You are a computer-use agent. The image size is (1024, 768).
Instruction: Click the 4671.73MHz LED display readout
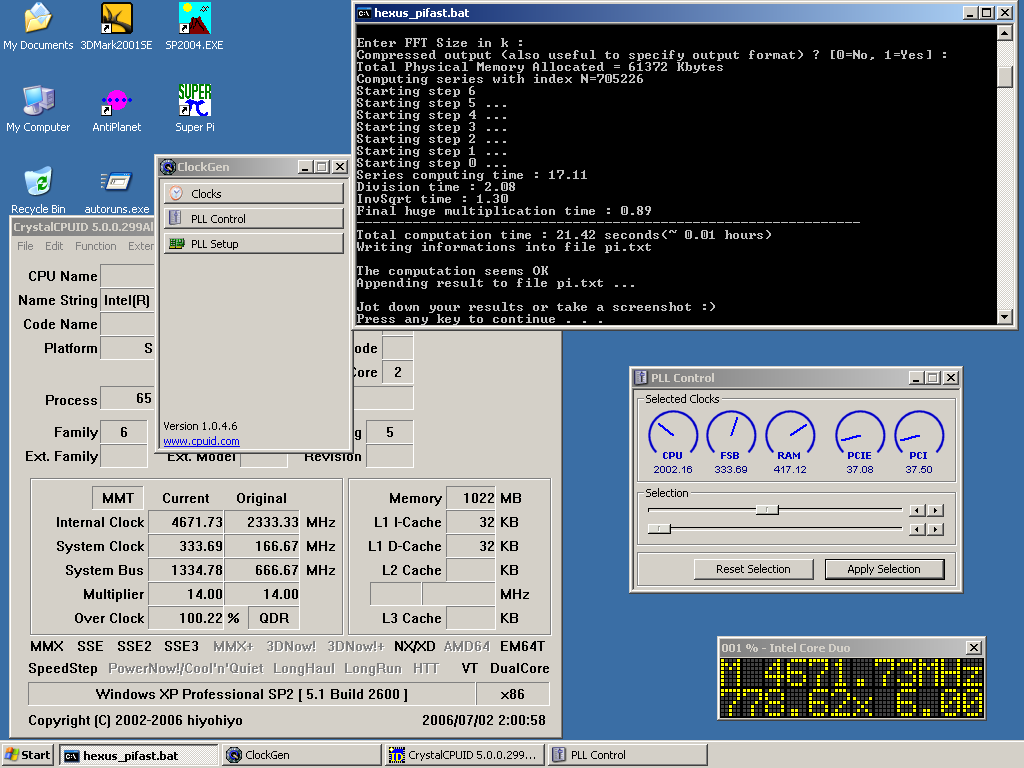[x=852, y=674]
